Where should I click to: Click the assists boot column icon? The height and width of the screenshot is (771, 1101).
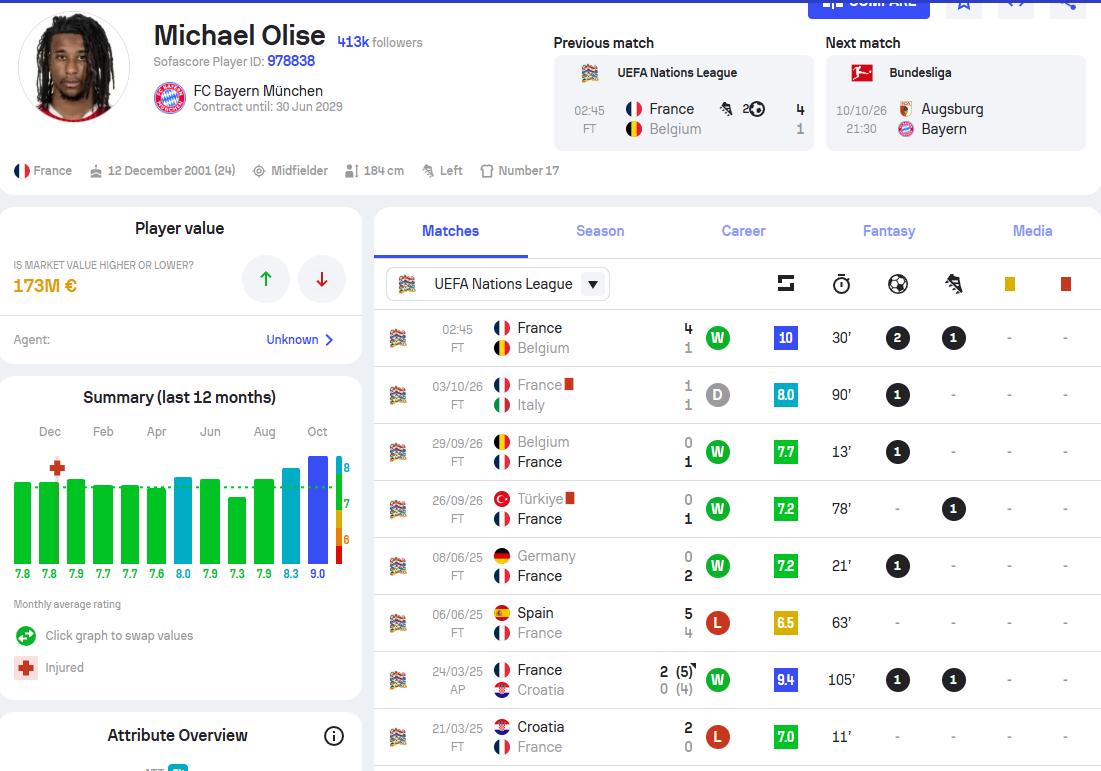(954, 284)
